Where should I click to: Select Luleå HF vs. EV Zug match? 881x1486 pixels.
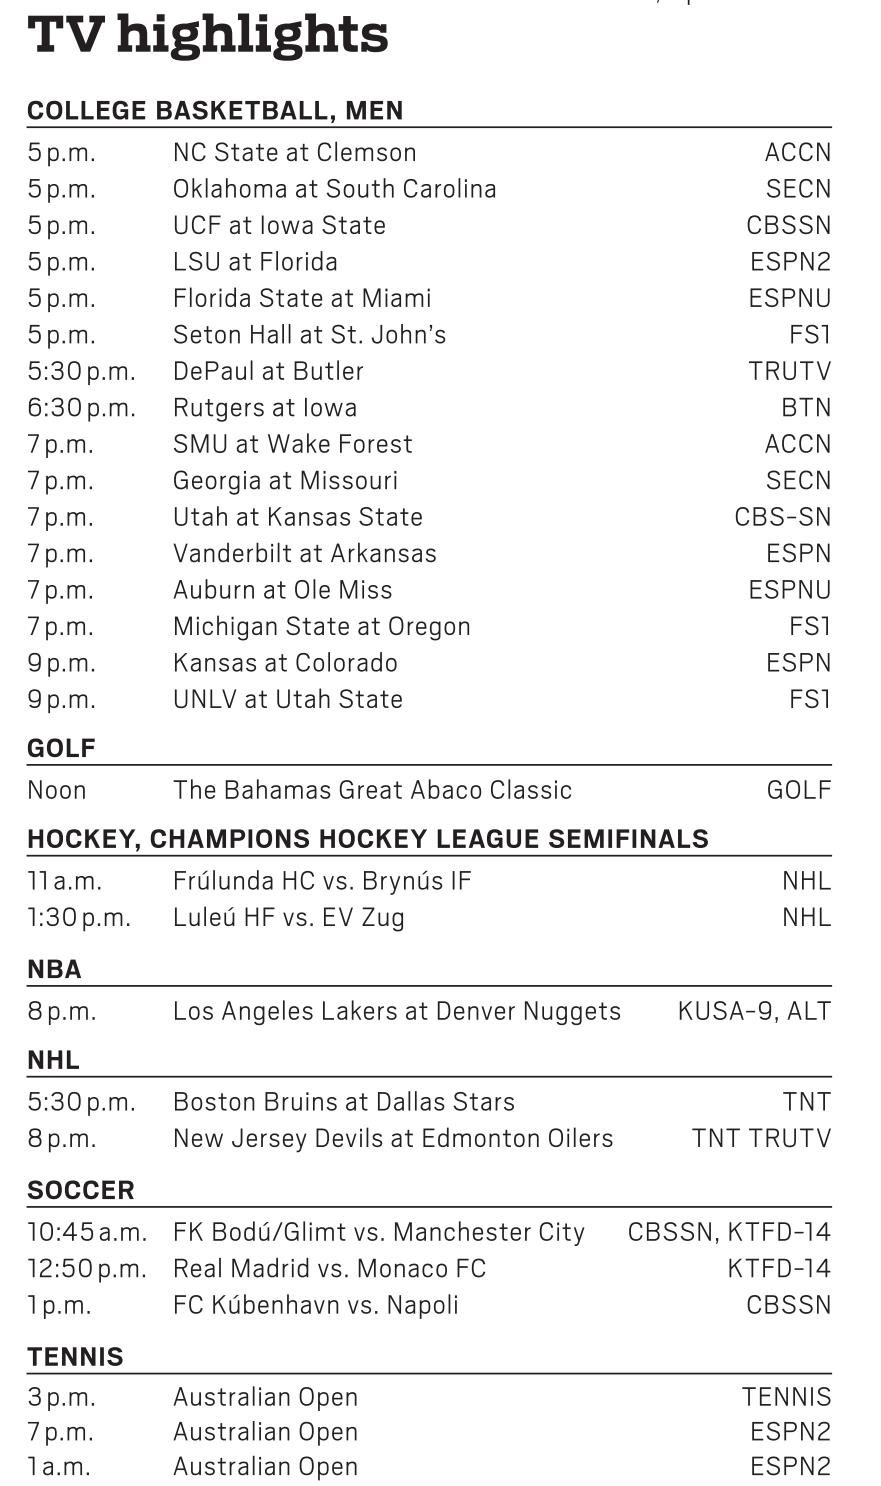point(288,917)
